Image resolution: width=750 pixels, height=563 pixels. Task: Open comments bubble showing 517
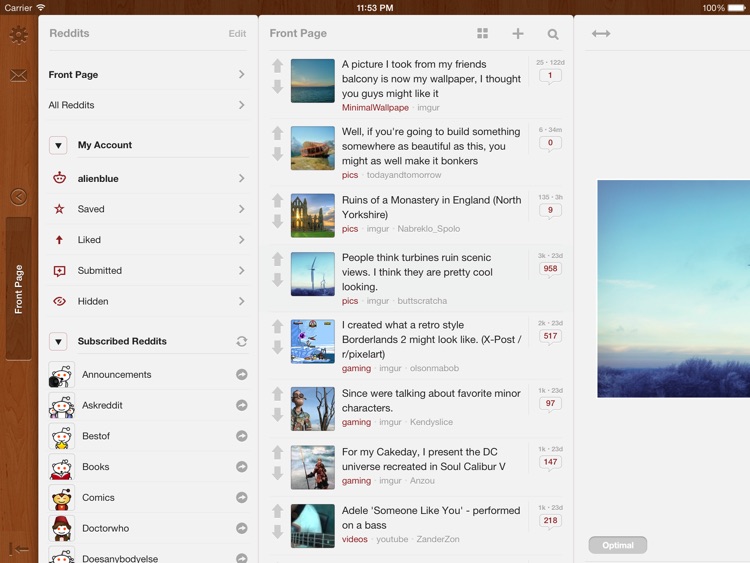(550, 337)
